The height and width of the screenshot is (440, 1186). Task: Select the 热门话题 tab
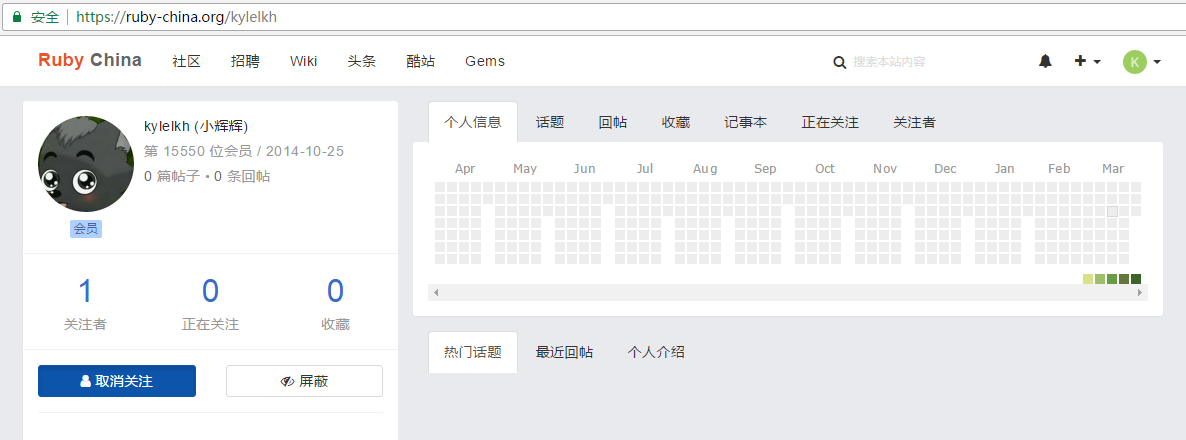473,352
